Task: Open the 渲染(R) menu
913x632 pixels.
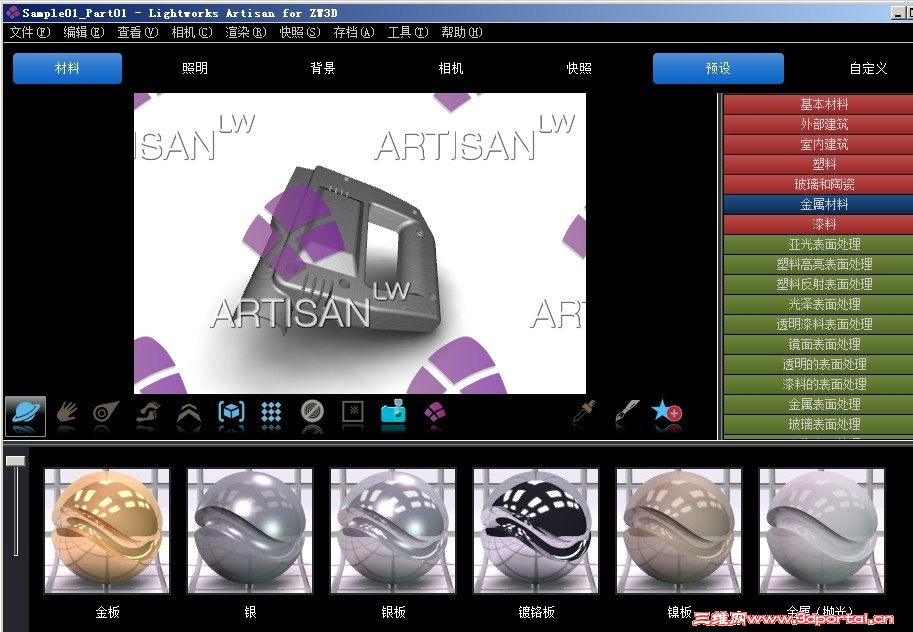Action: coord(246,32)
